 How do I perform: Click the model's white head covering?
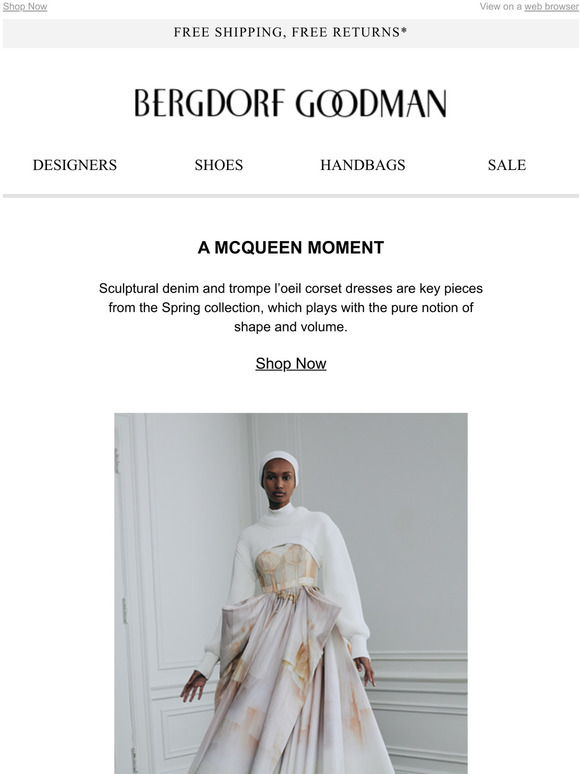(x=279, y=464)
